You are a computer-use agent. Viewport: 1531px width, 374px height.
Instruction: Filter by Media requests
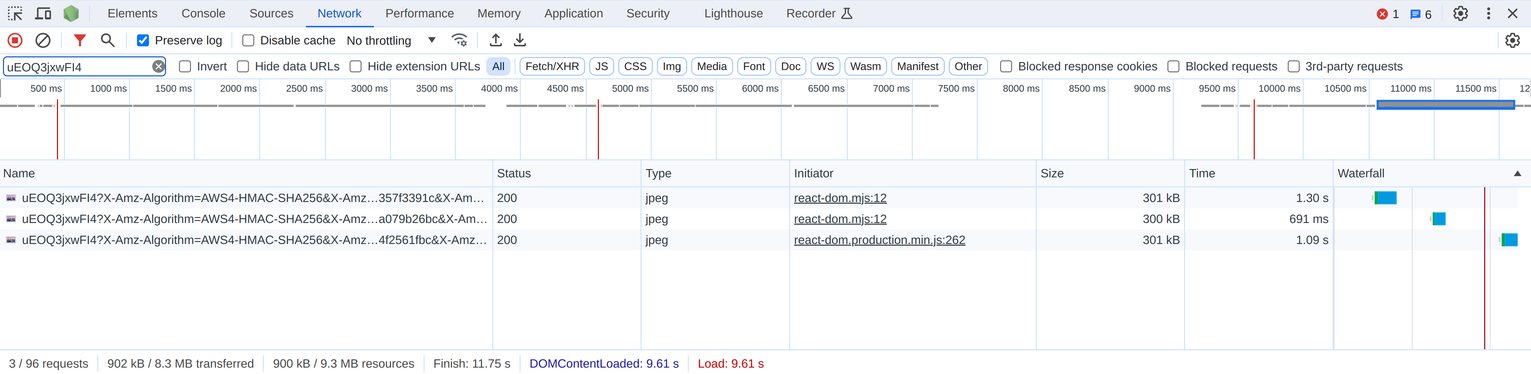pyautogui.click(x=712, y=66)
